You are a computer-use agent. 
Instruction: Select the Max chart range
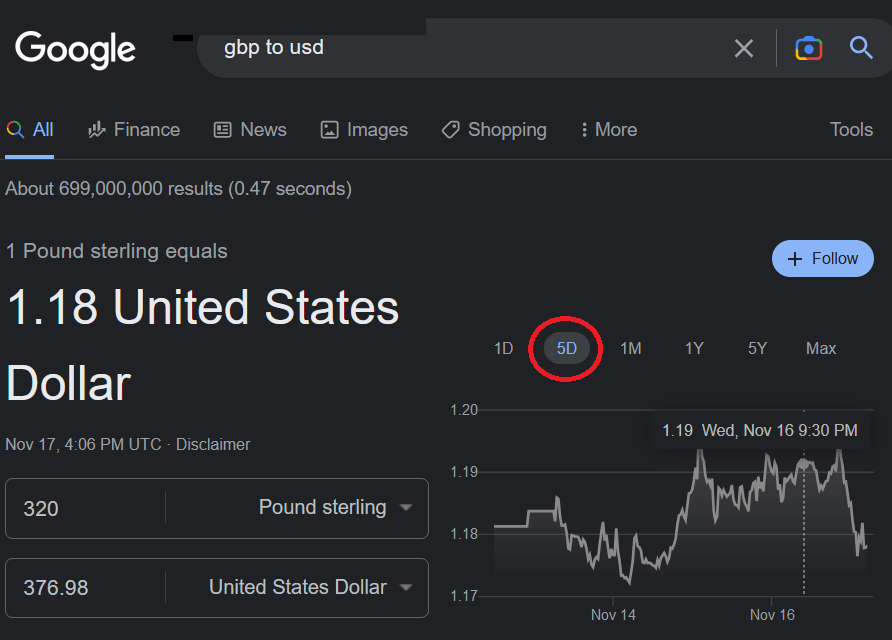821,349
